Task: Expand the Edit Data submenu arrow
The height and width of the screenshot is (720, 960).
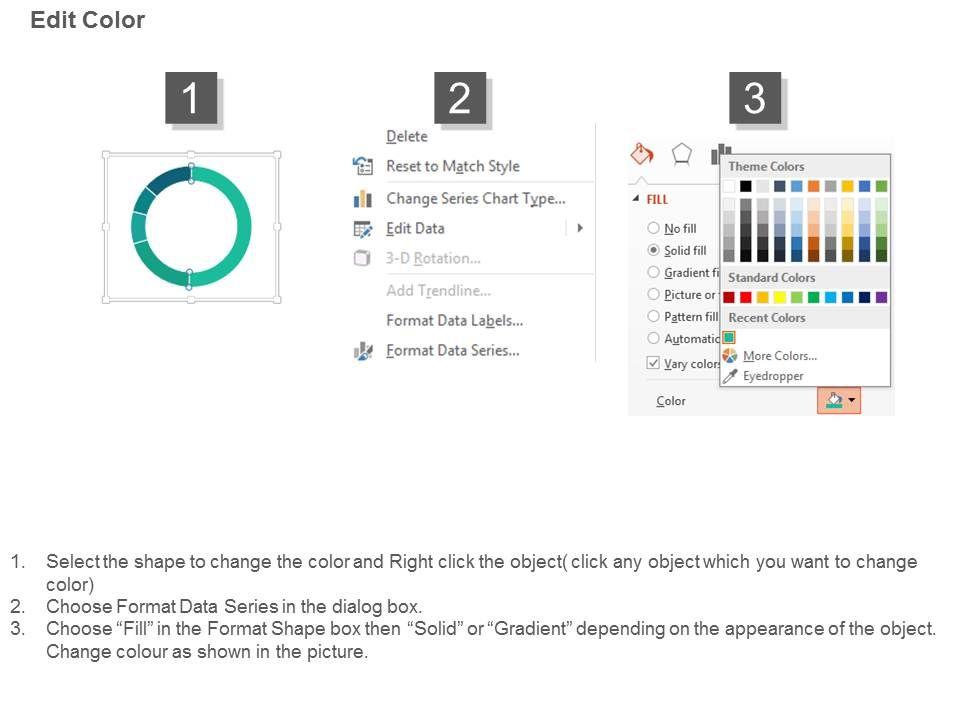Action: click(x=580, y=228)
